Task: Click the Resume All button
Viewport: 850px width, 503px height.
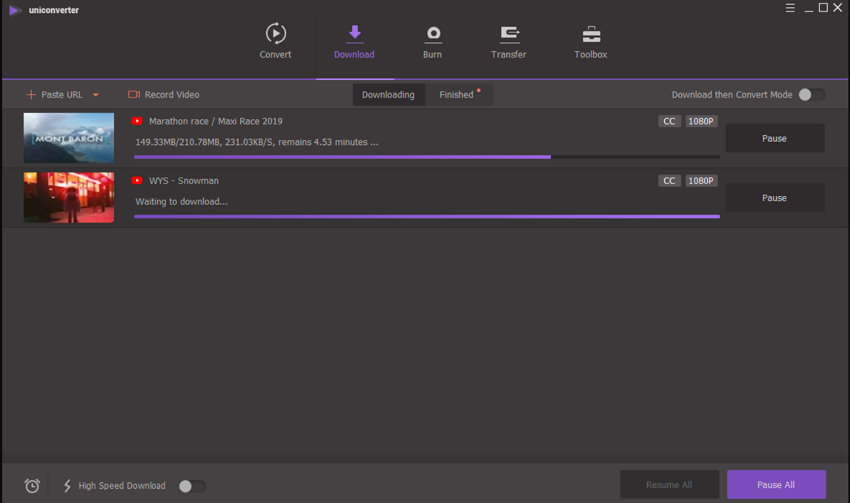Action: 669,485
